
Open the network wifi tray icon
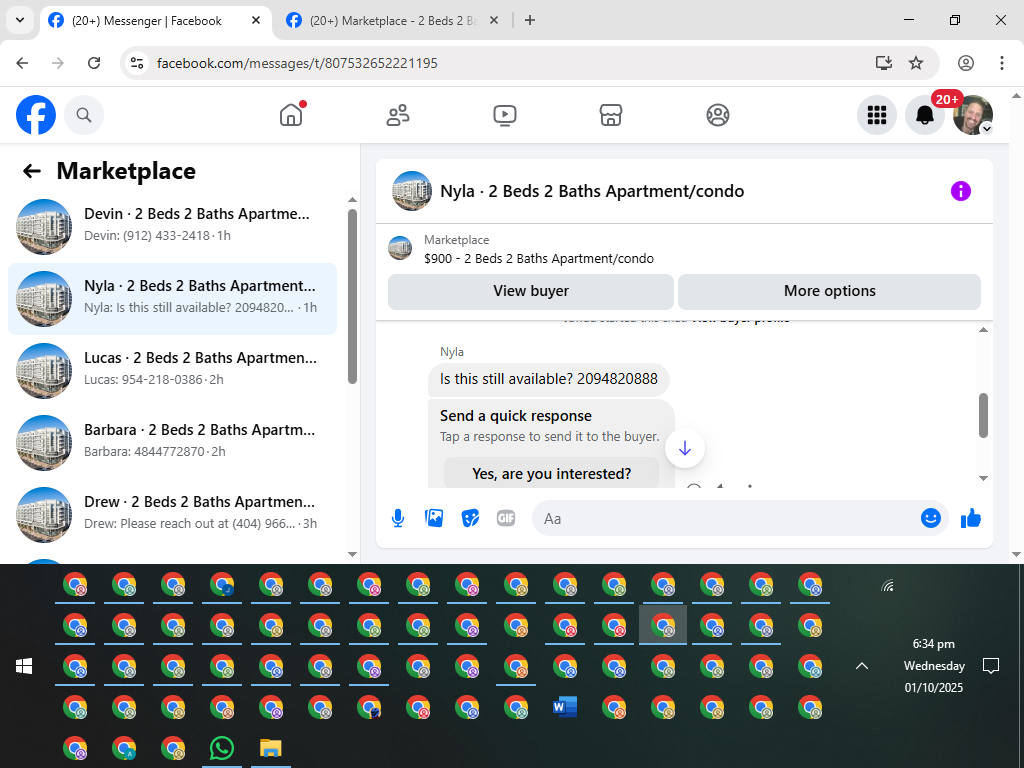pyautogui.click(x=887, y=586)
